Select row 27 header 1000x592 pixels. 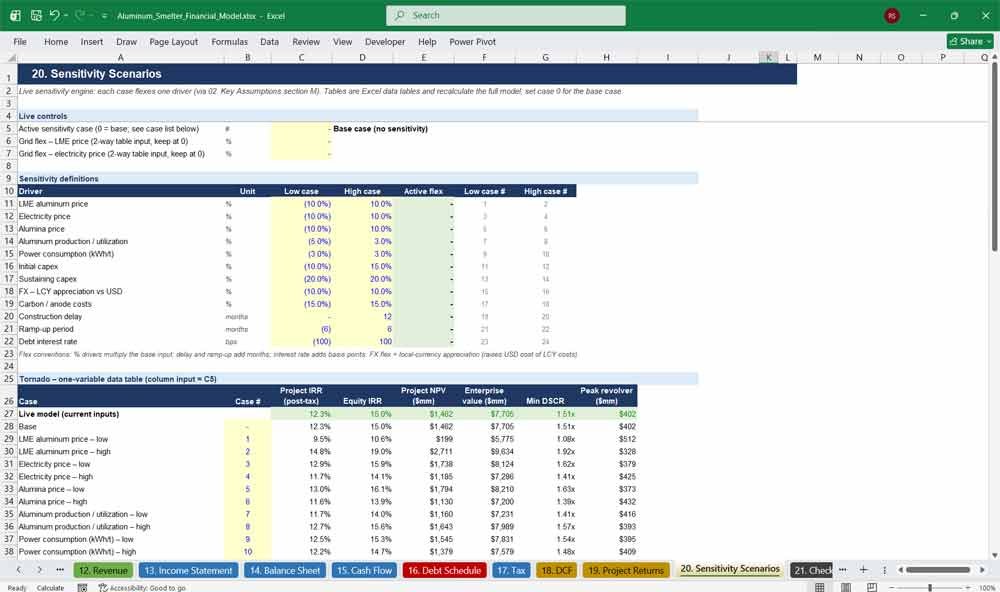pos(9,414)
